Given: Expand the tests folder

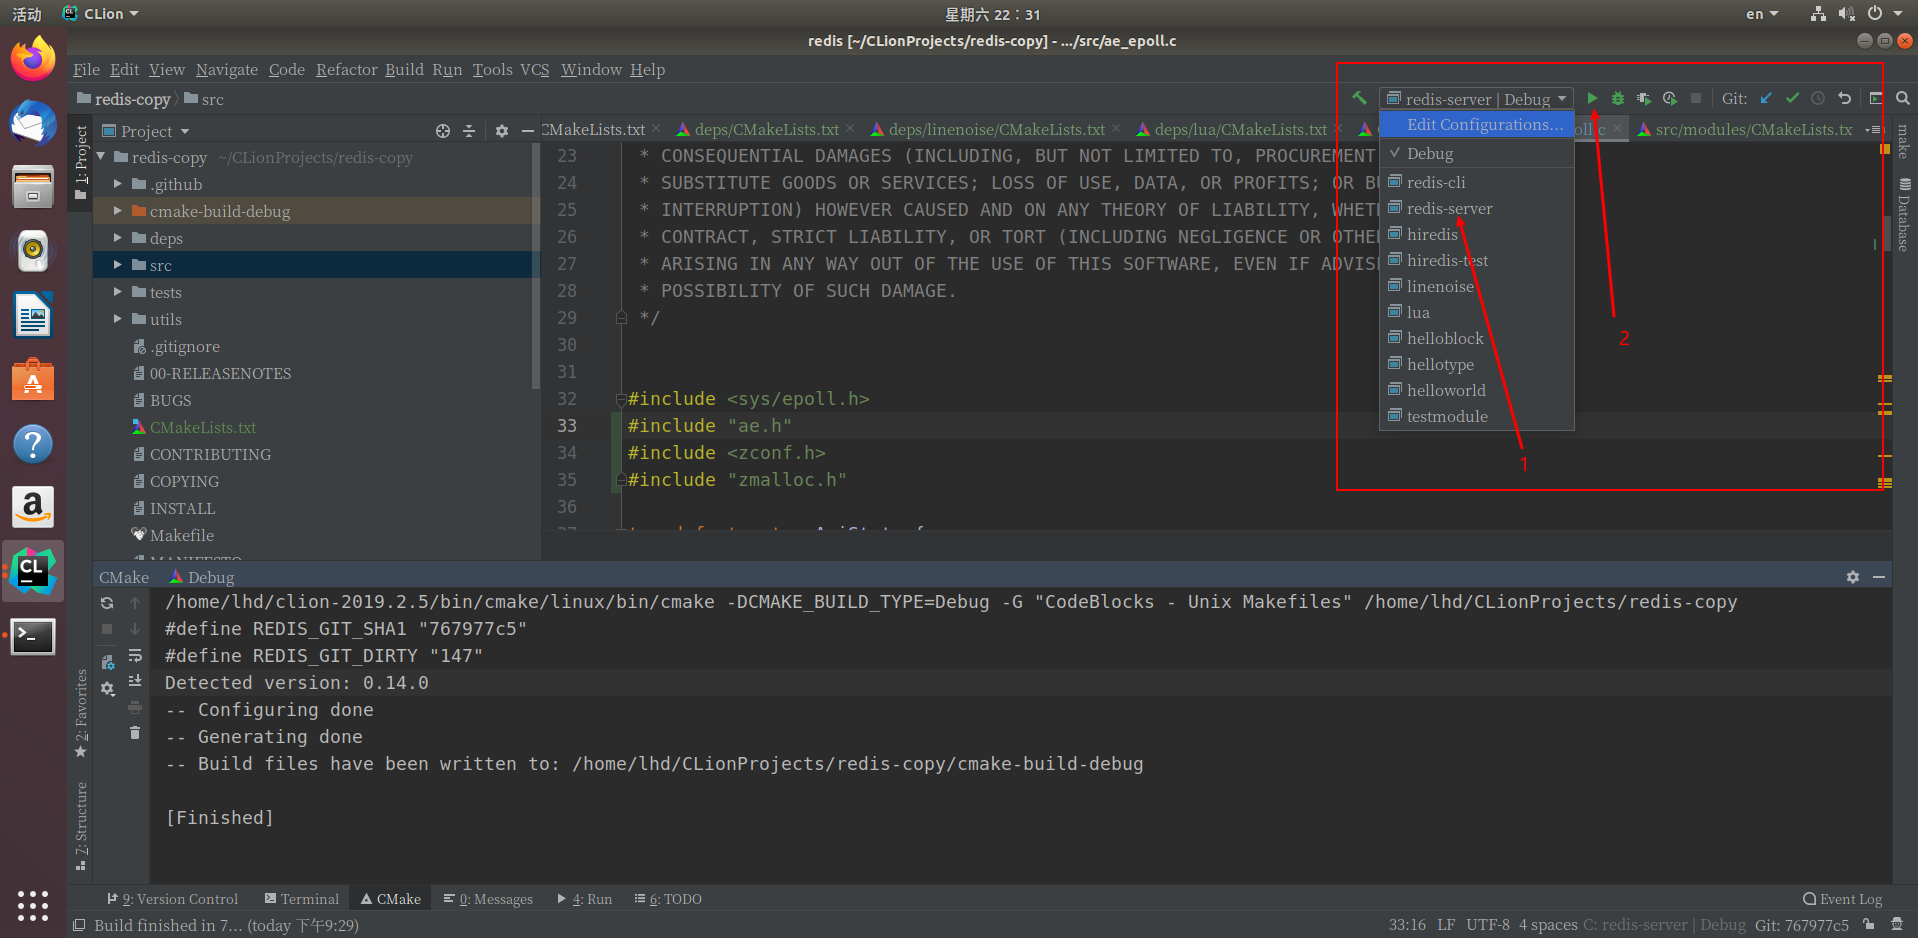Looking at the screenshot, I should pos(118,292).
